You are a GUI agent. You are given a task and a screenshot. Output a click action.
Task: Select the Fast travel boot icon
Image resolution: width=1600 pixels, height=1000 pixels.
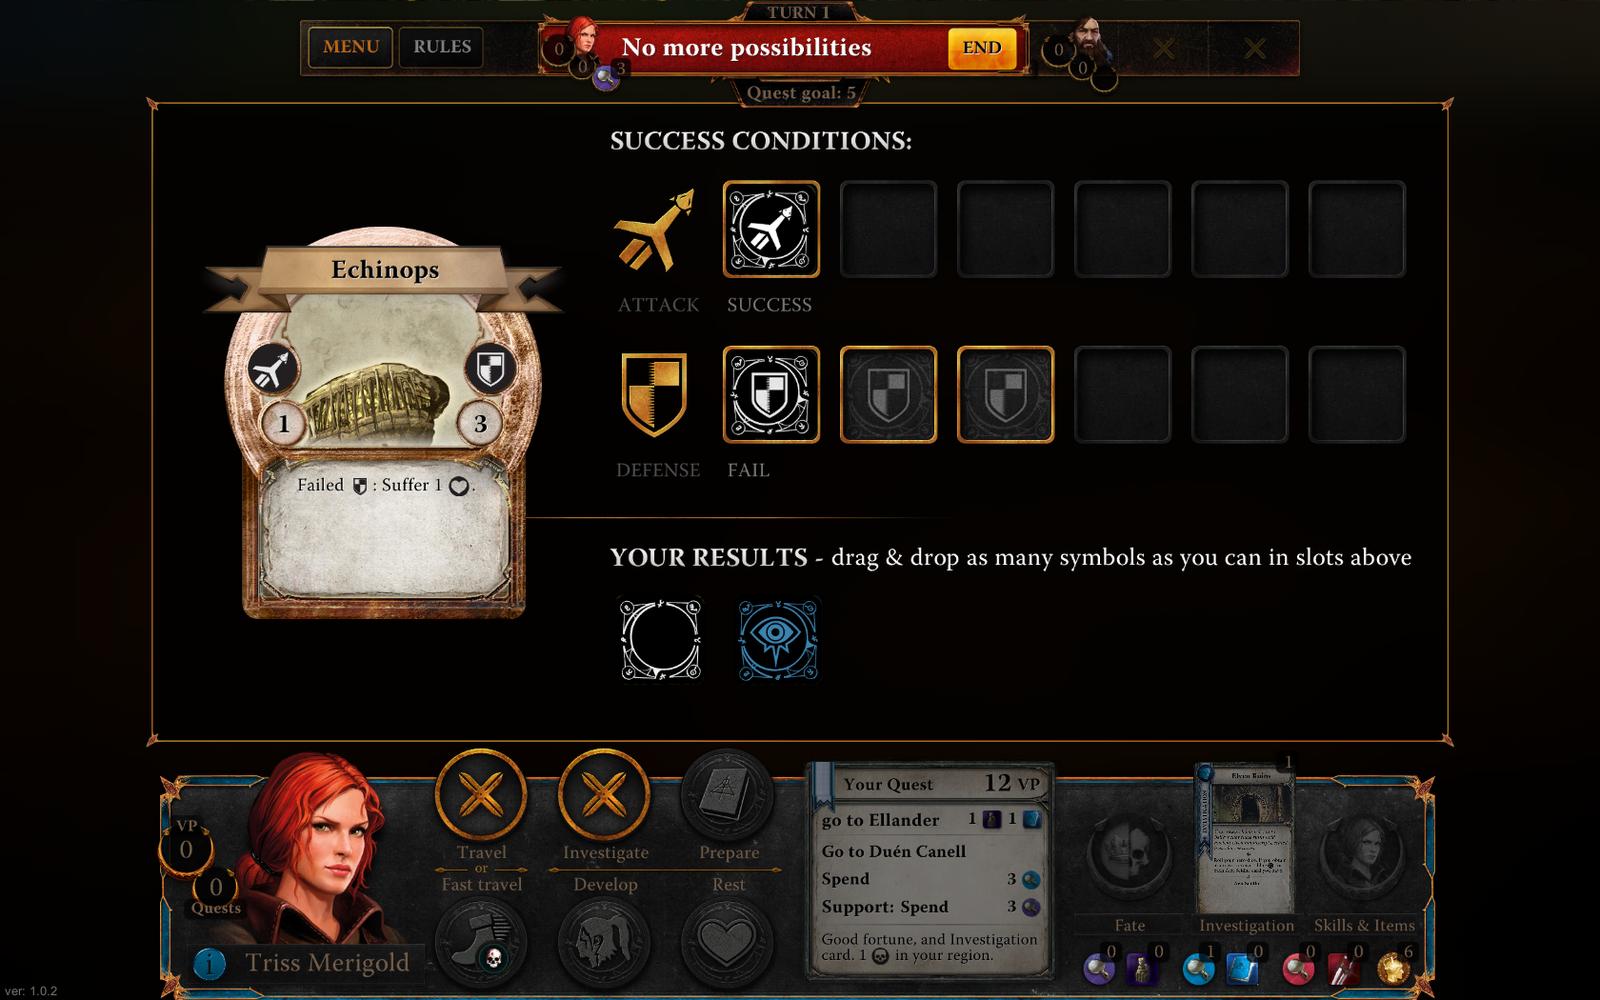[x=481, y=941]
